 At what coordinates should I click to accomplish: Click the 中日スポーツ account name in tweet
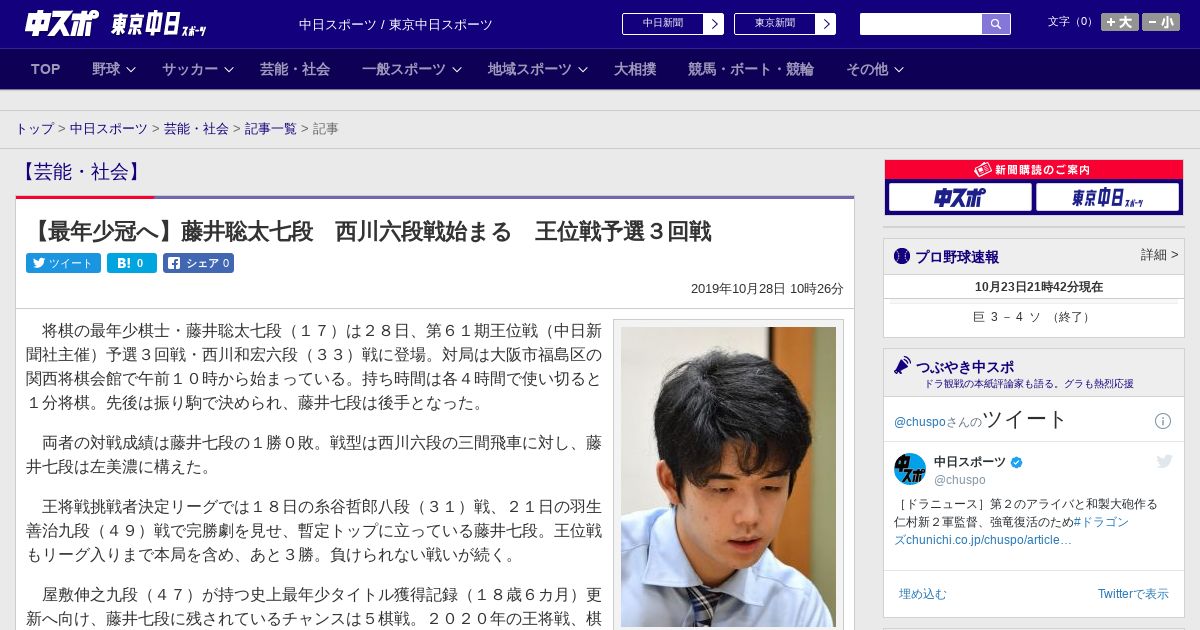pyautogui.click(x=970, y=462)
